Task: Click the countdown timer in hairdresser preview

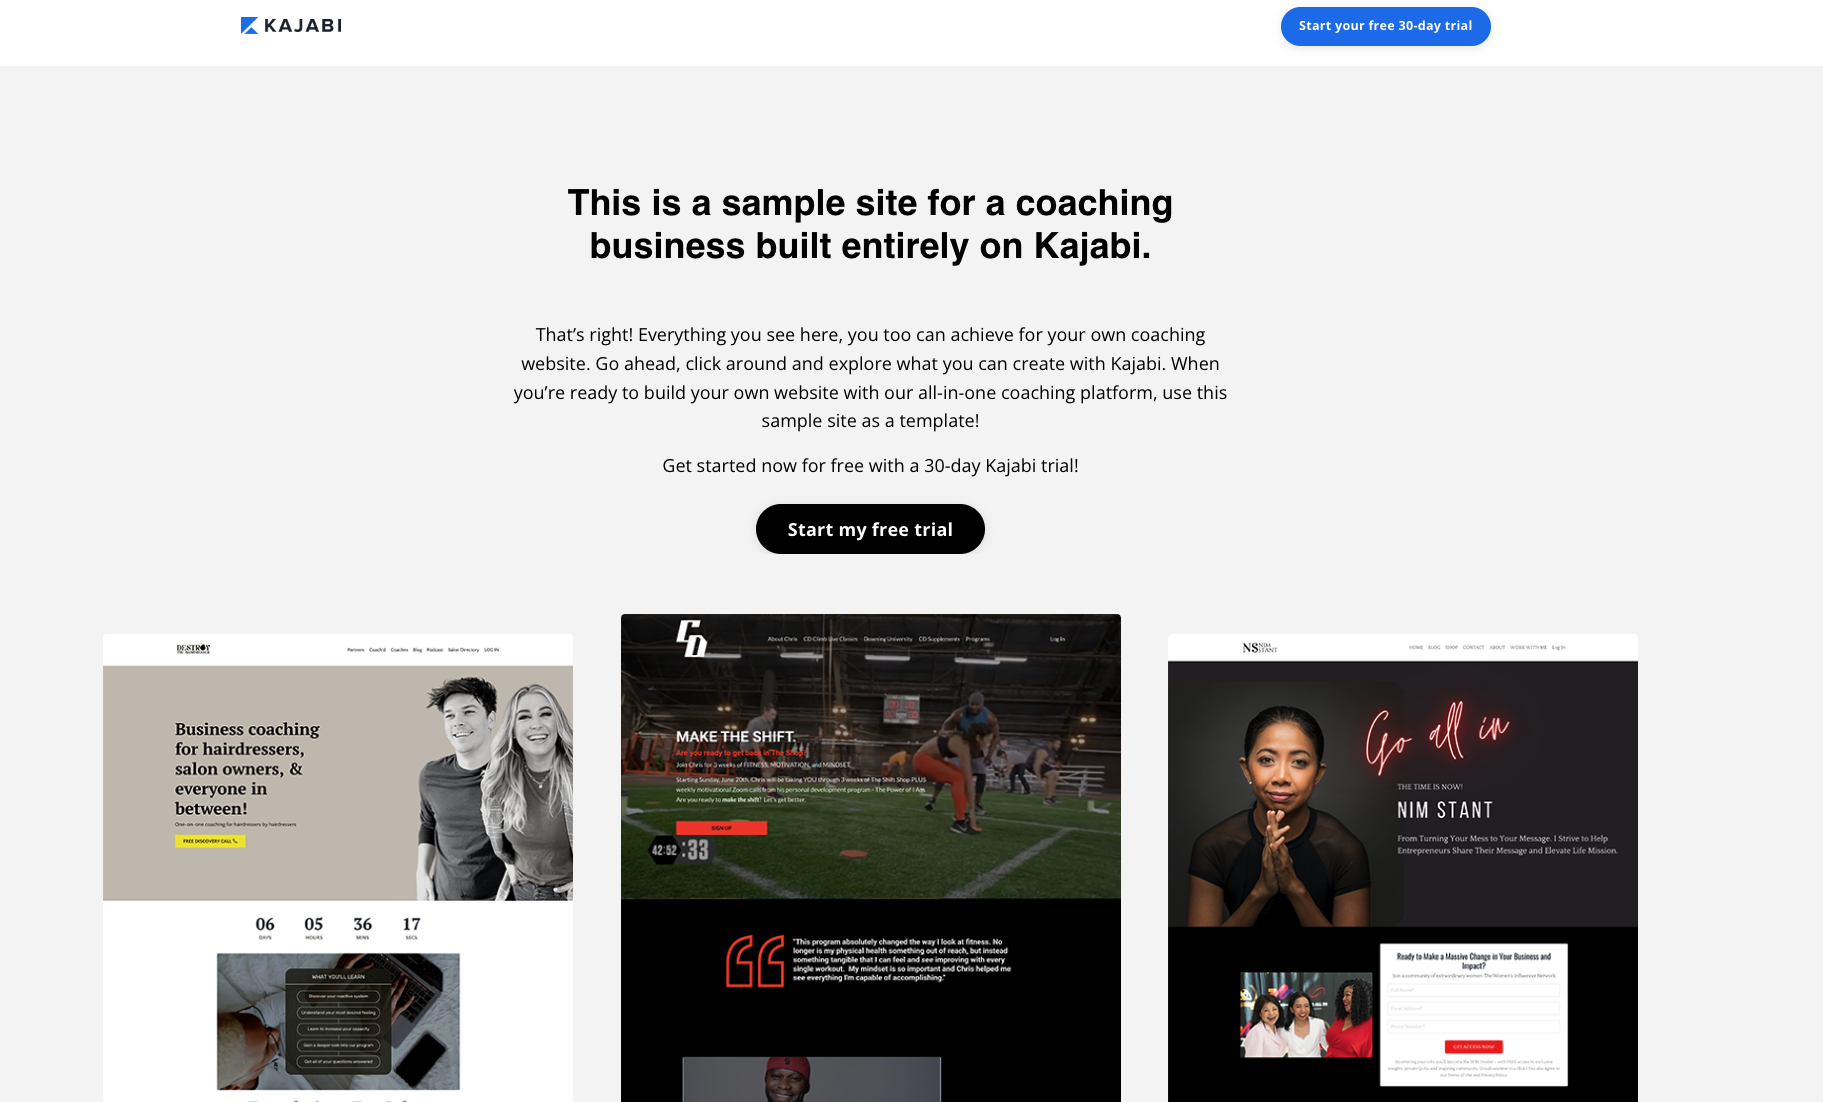Action: click(x=338, y=928)
